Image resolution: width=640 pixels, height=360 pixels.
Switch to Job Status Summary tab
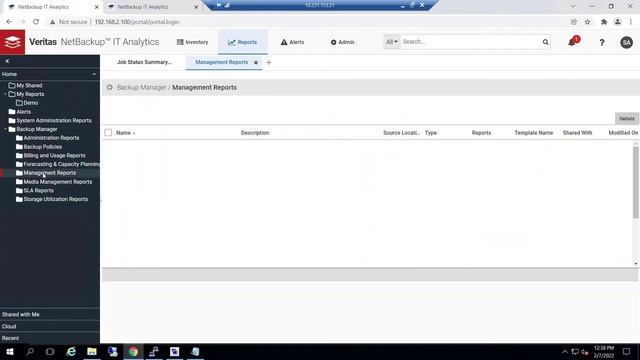tap(144, 62)
